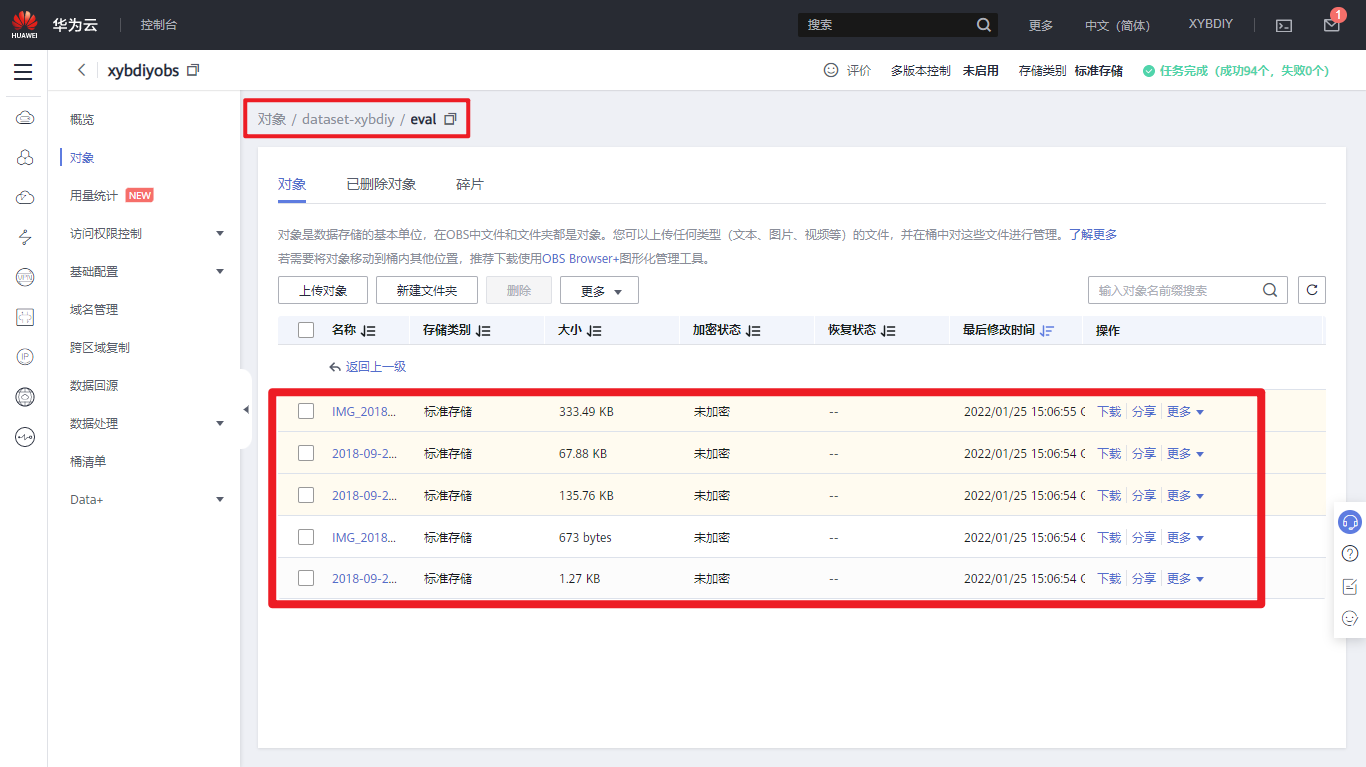Open the mail notifications icon
Image resolution: width=1366 pixels, height=767 pixels.
(1331, 25)
